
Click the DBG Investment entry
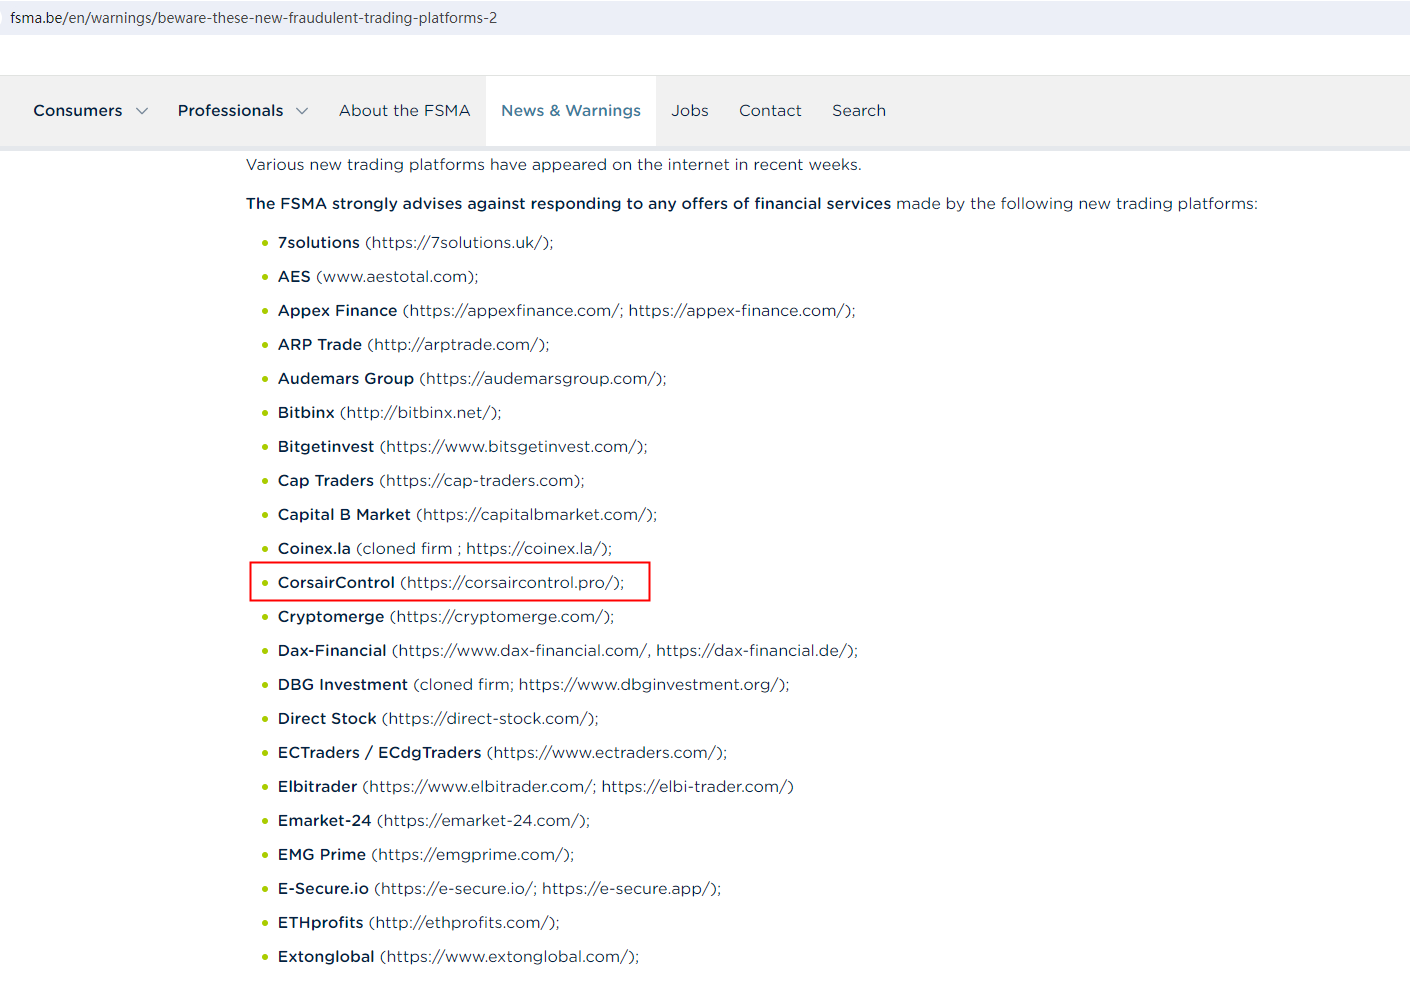343,685
